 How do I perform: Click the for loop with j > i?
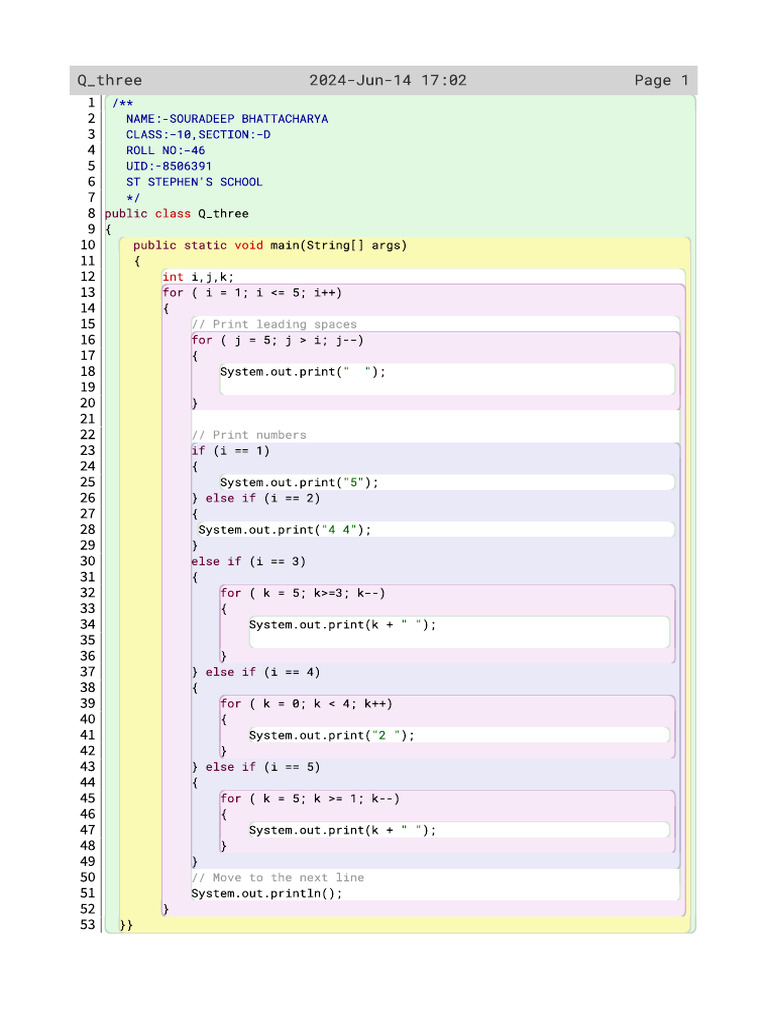pos(278,340)
